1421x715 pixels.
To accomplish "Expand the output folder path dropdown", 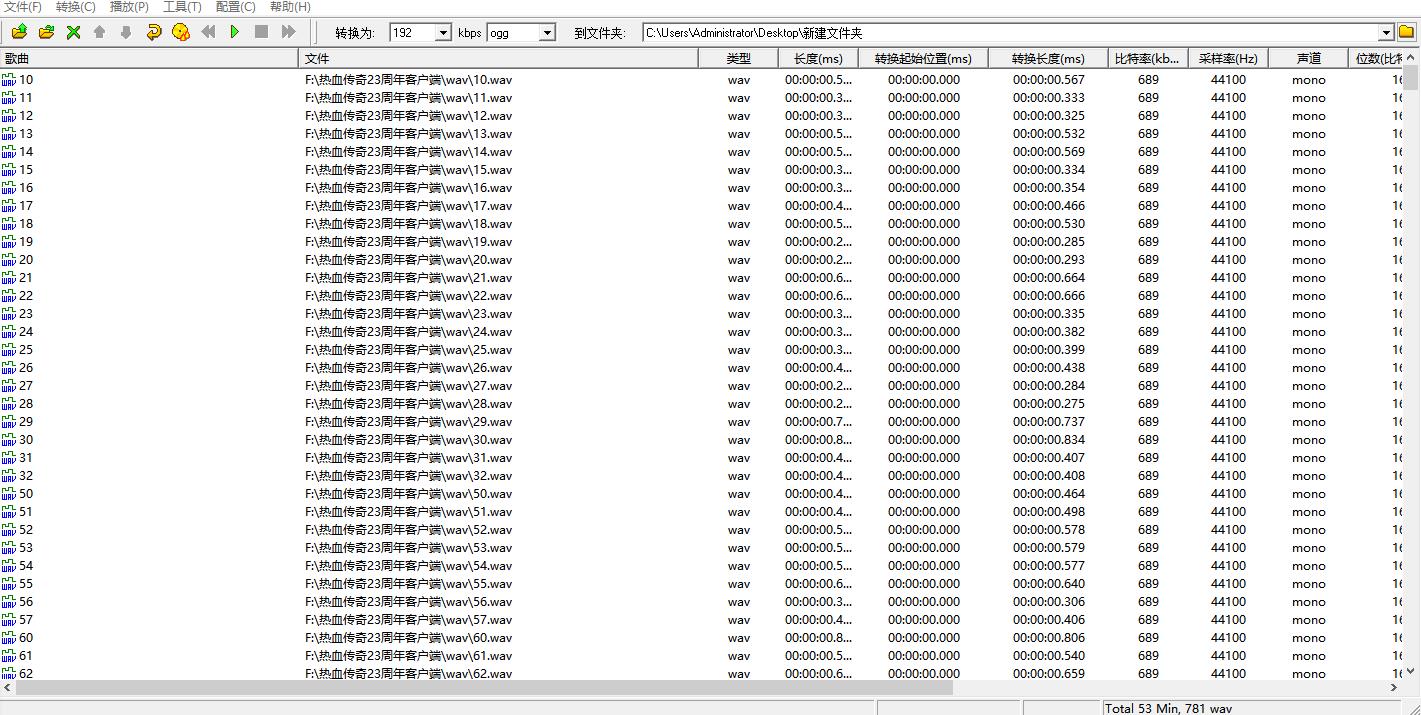I will (1386, 33).
